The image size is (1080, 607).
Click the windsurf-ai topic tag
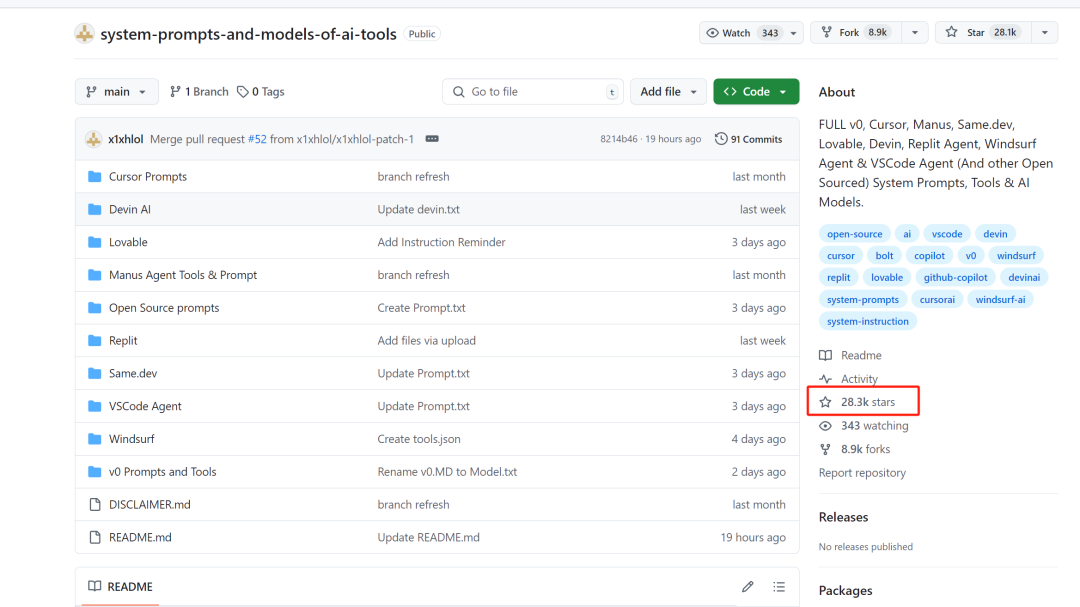1000,300
